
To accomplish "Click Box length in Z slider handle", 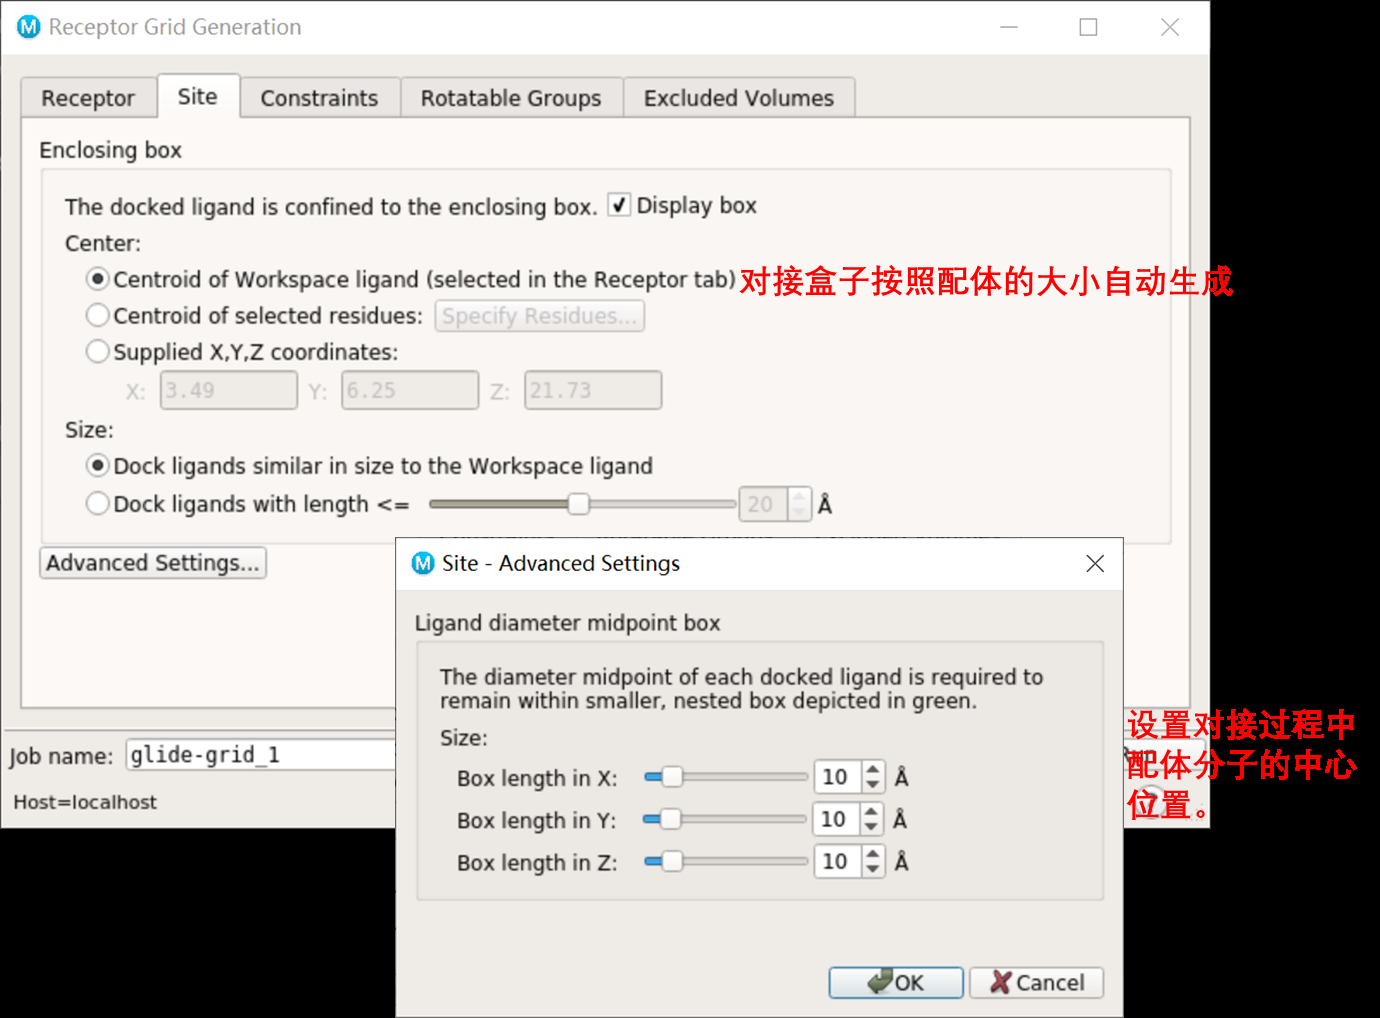I will pos(673,861).
